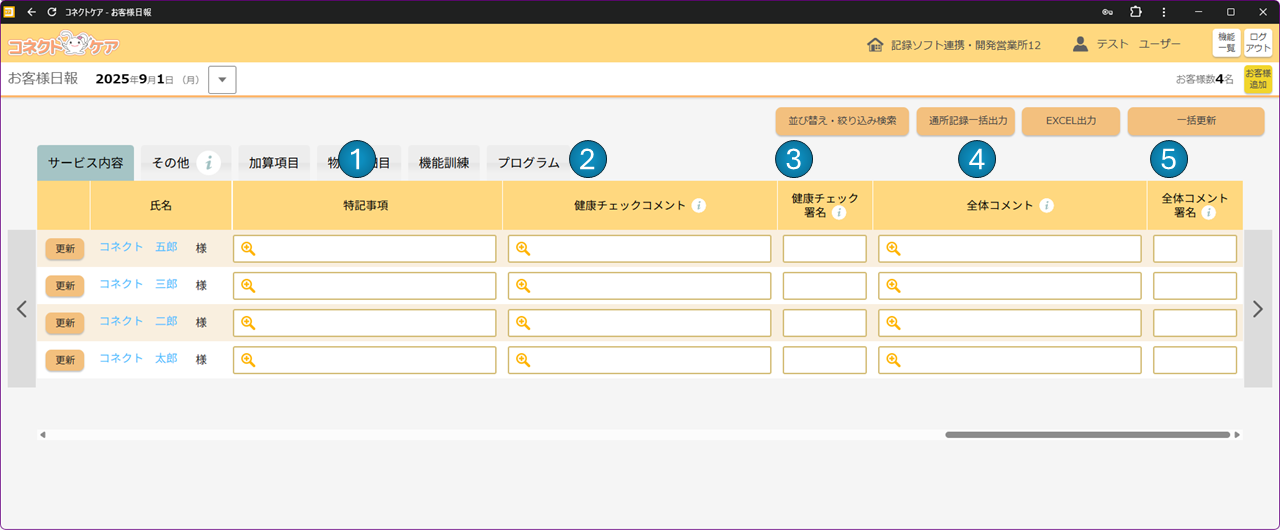Click info icon beside 健康チェックコメント header

click(699, 206)
